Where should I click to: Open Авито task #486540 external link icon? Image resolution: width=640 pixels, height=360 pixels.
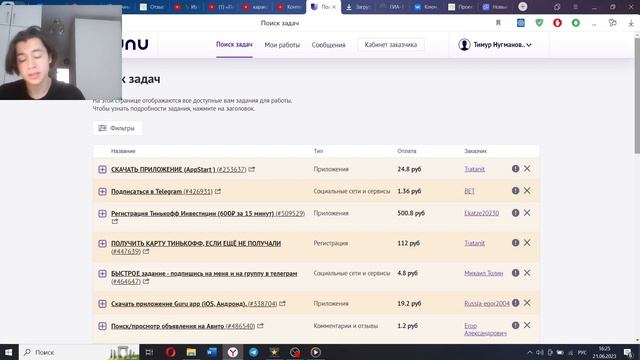point(260,326)
